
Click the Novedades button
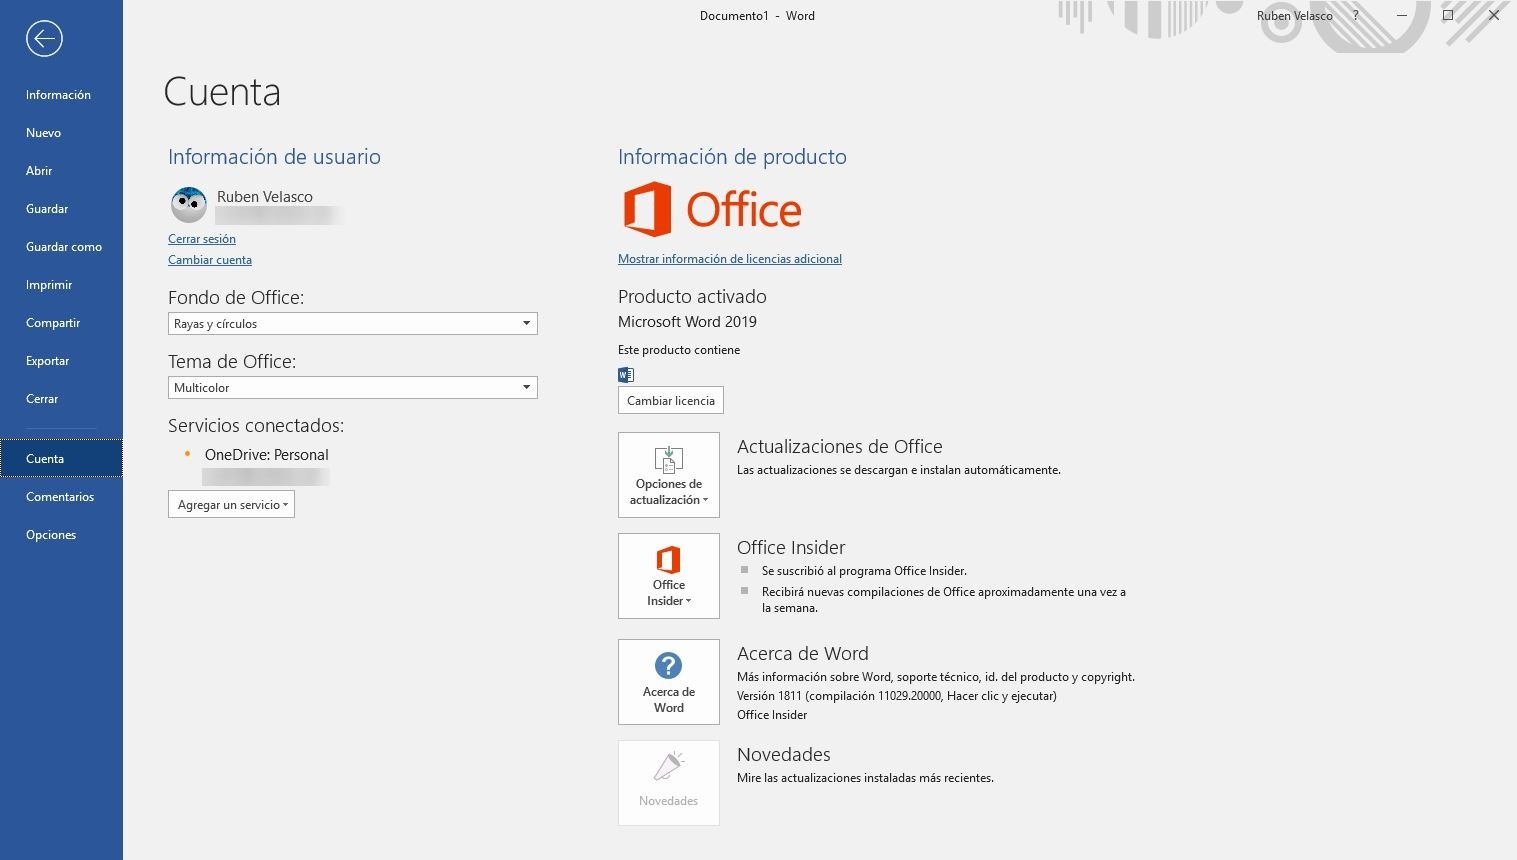[x=669, y=783]
